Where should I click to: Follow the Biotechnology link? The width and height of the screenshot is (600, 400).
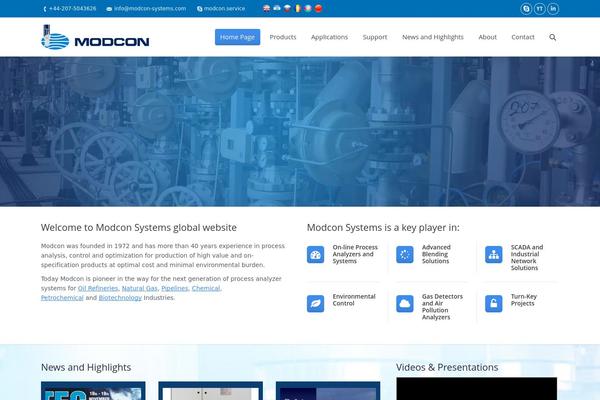(120, 298)
